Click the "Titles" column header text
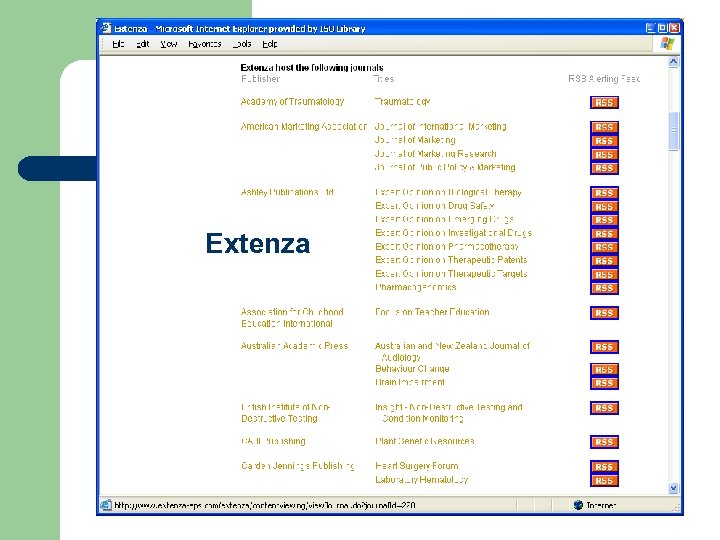This screenshot has width=720, height=540. click(x=383, y=79)
